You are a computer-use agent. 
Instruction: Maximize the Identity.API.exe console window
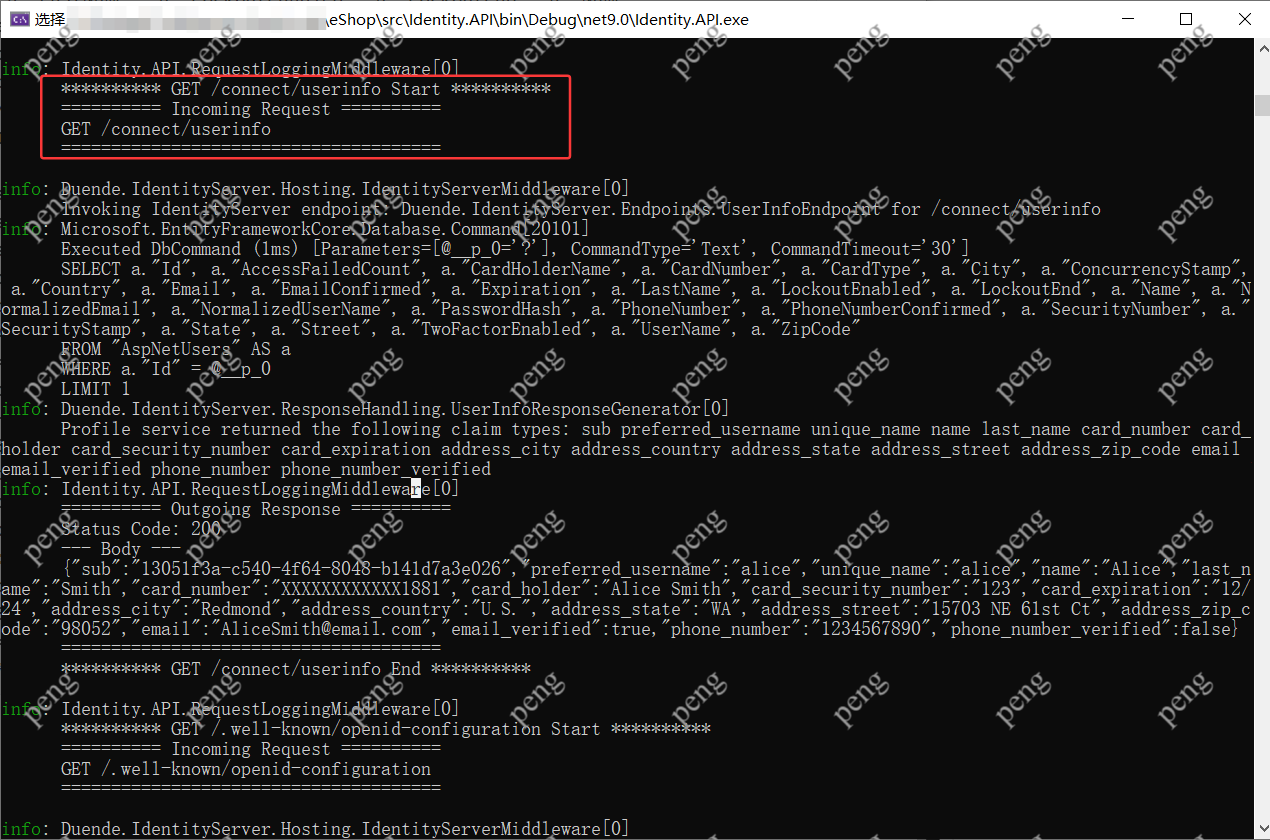pyautogui.click(x=1186, y=19)
